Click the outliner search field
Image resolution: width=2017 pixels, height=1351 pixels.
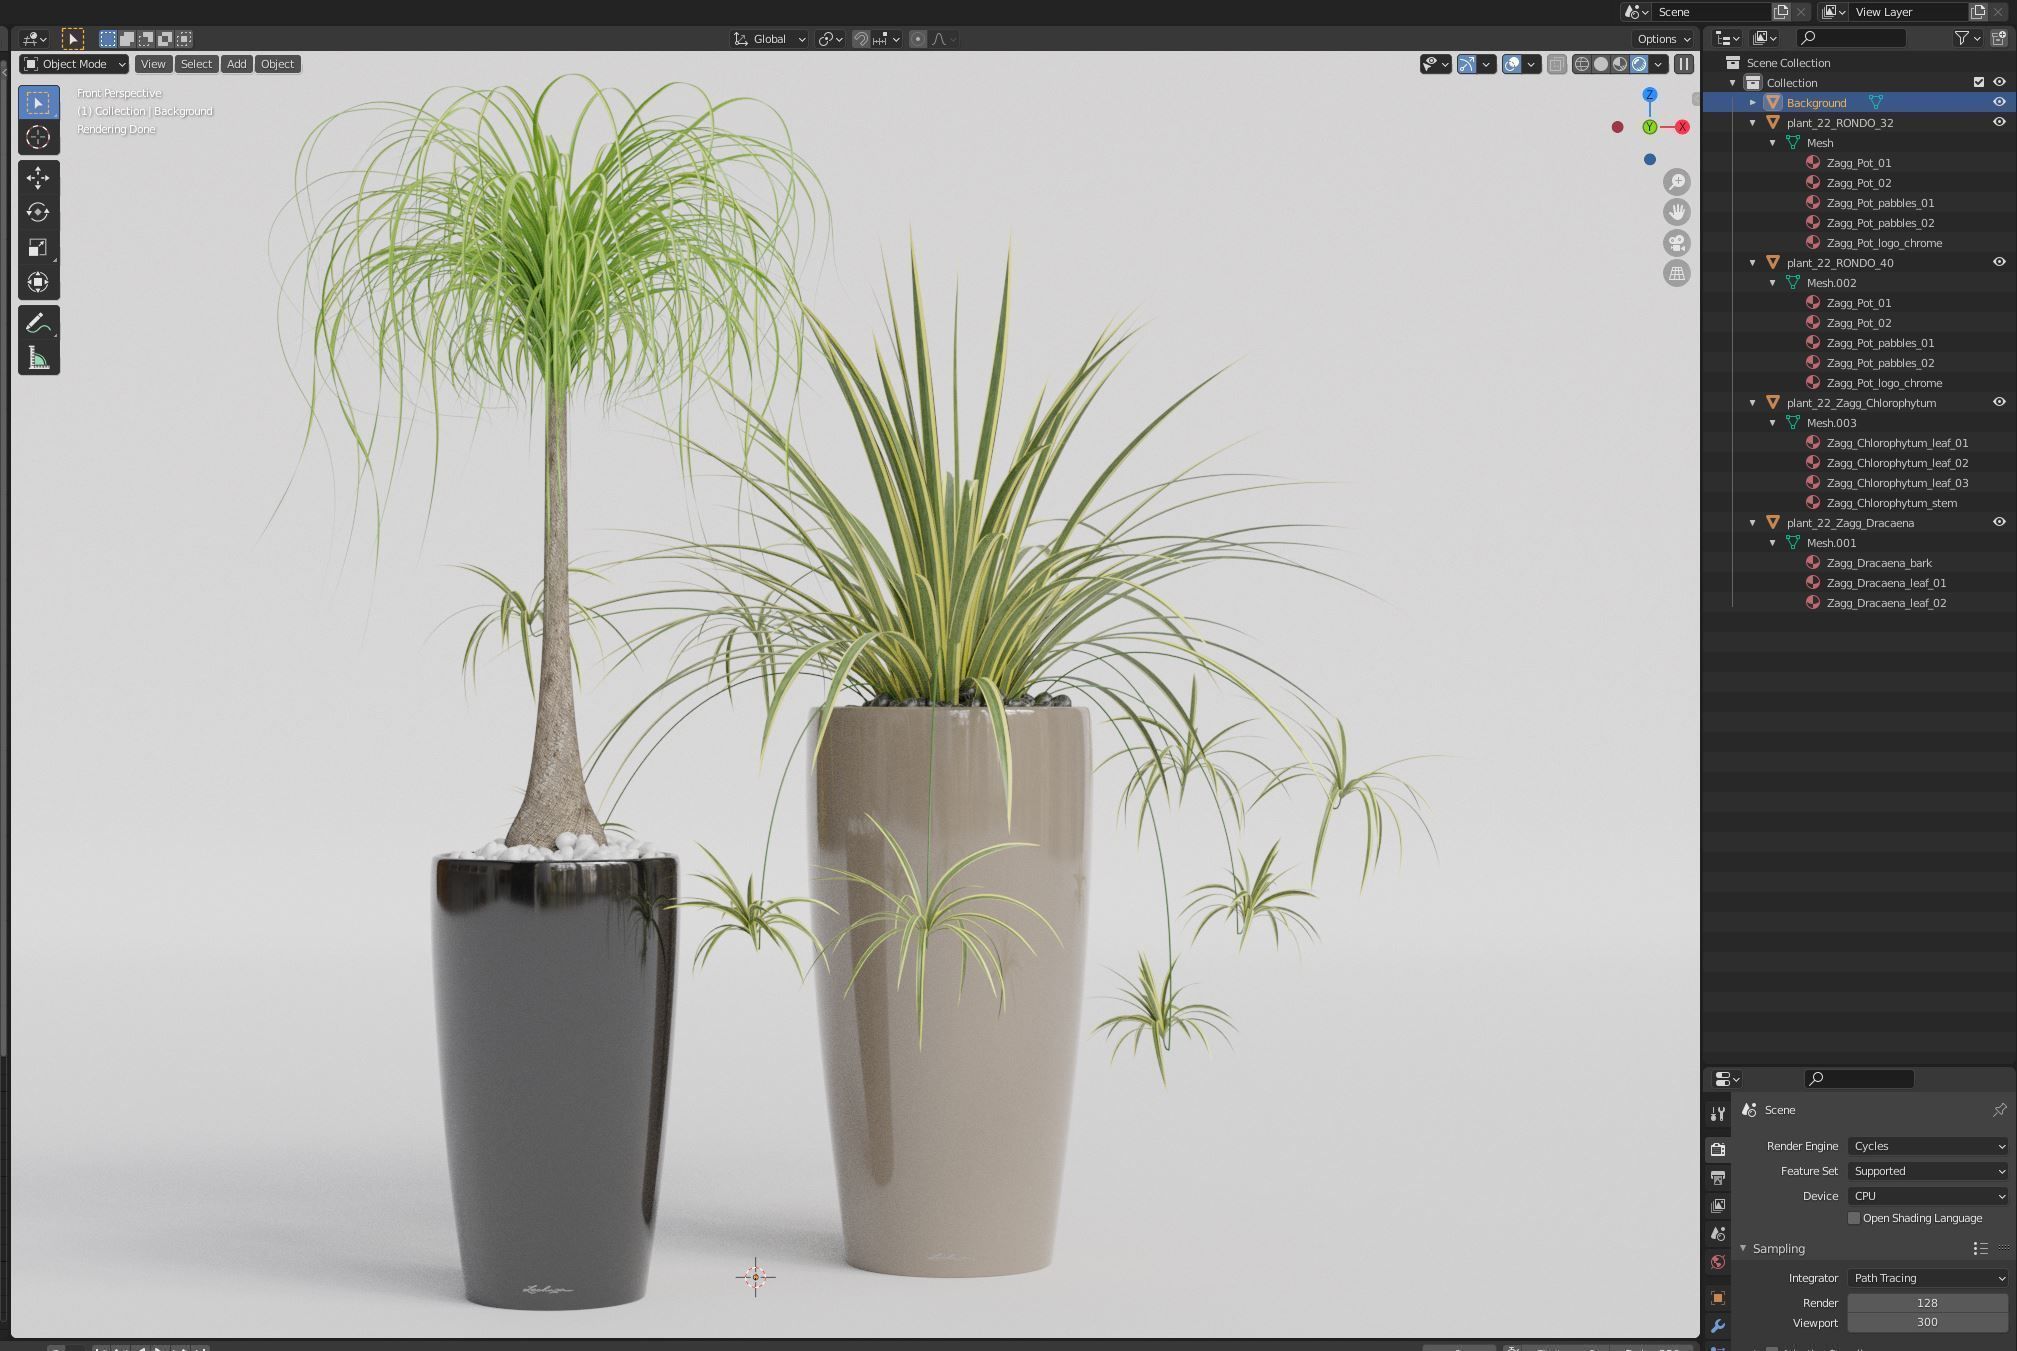(1851, 38)
